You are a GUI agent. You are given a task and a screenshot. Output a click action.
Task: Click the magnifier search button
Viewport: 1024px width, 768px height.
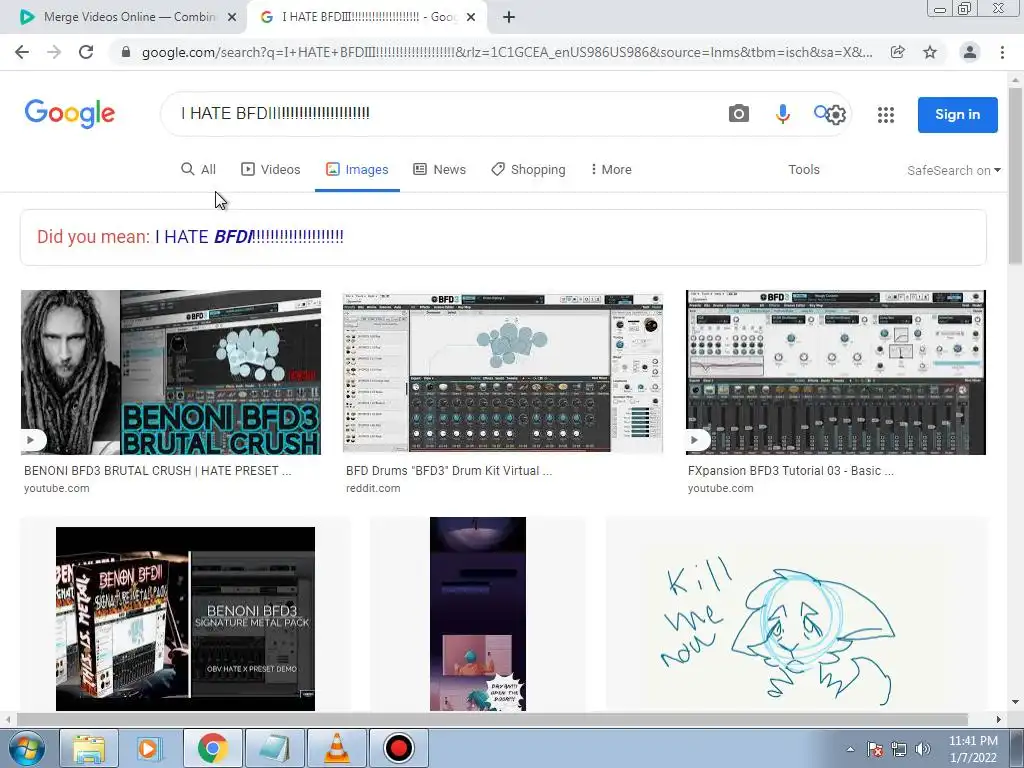coord(820,112)
